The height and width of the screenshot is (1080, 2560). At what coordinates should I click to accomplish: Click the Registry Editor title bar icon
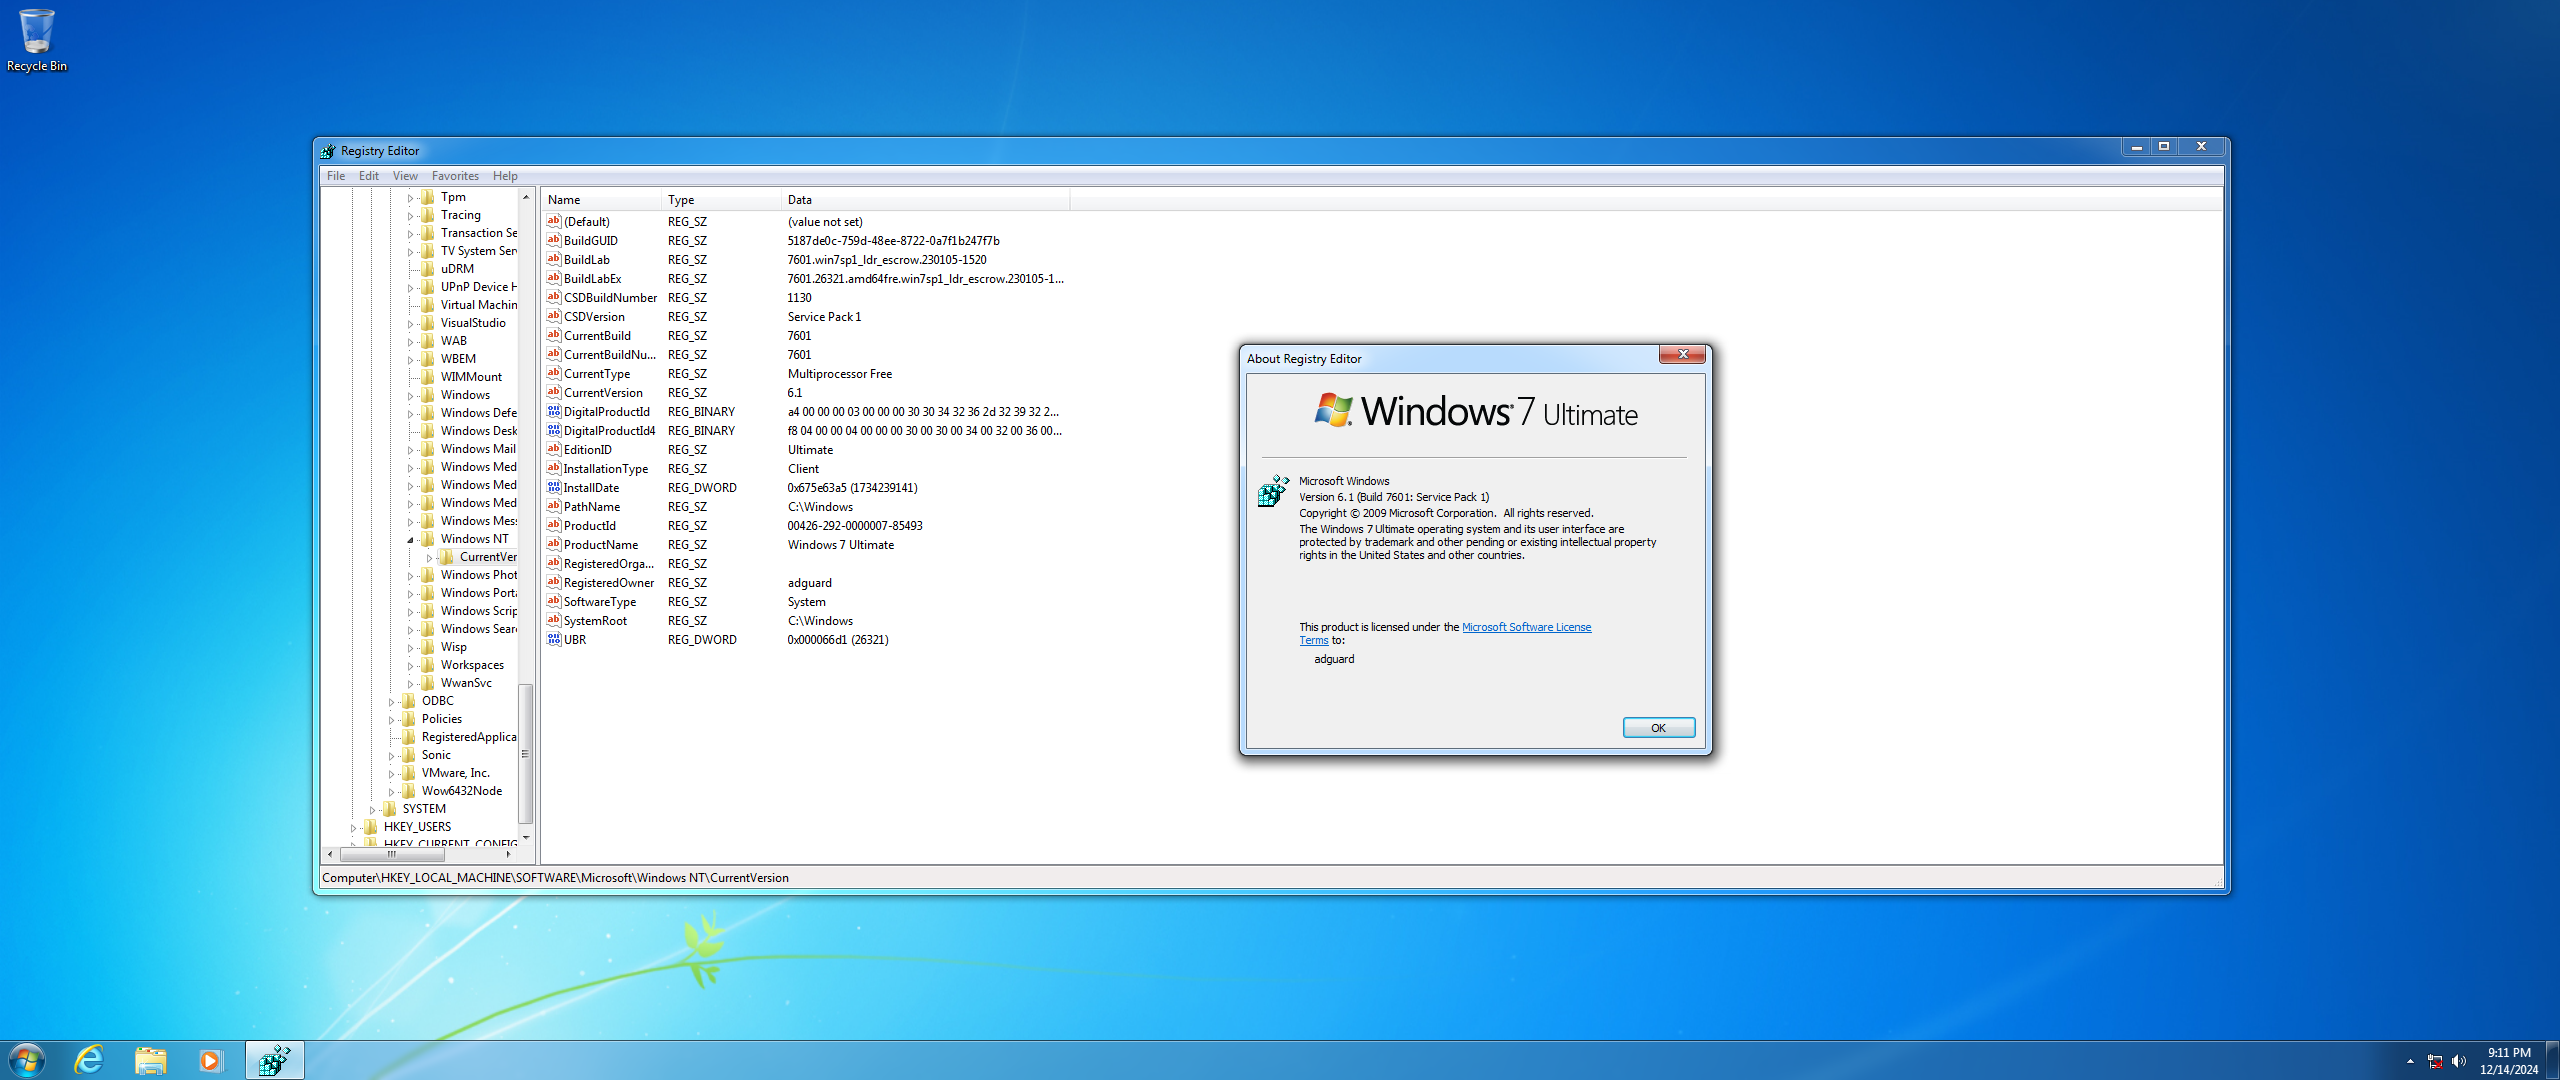[x=328, y=151]
